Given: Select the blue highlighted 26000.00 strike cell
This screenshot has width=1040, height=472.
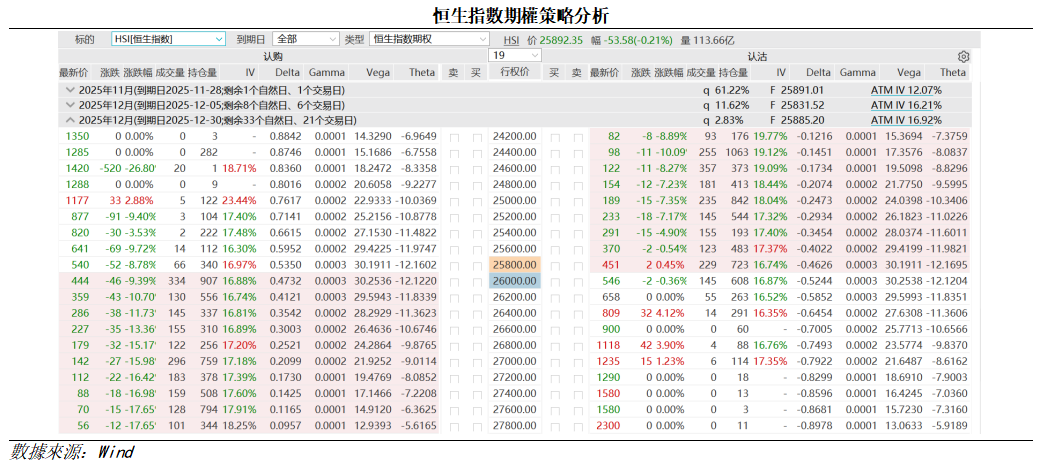Looking at the screenshot, I should [515, 281].
